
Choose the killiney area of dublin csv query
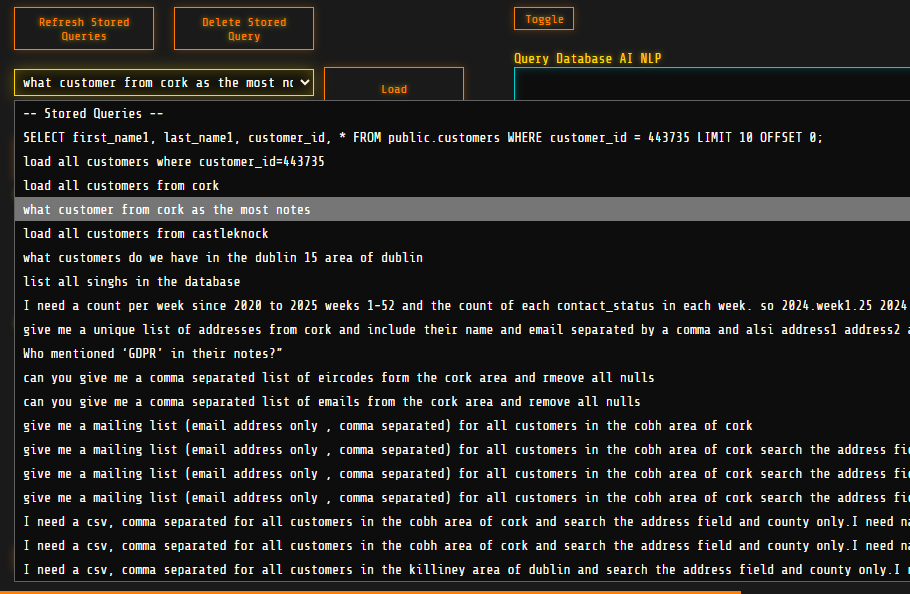point(460,570)
